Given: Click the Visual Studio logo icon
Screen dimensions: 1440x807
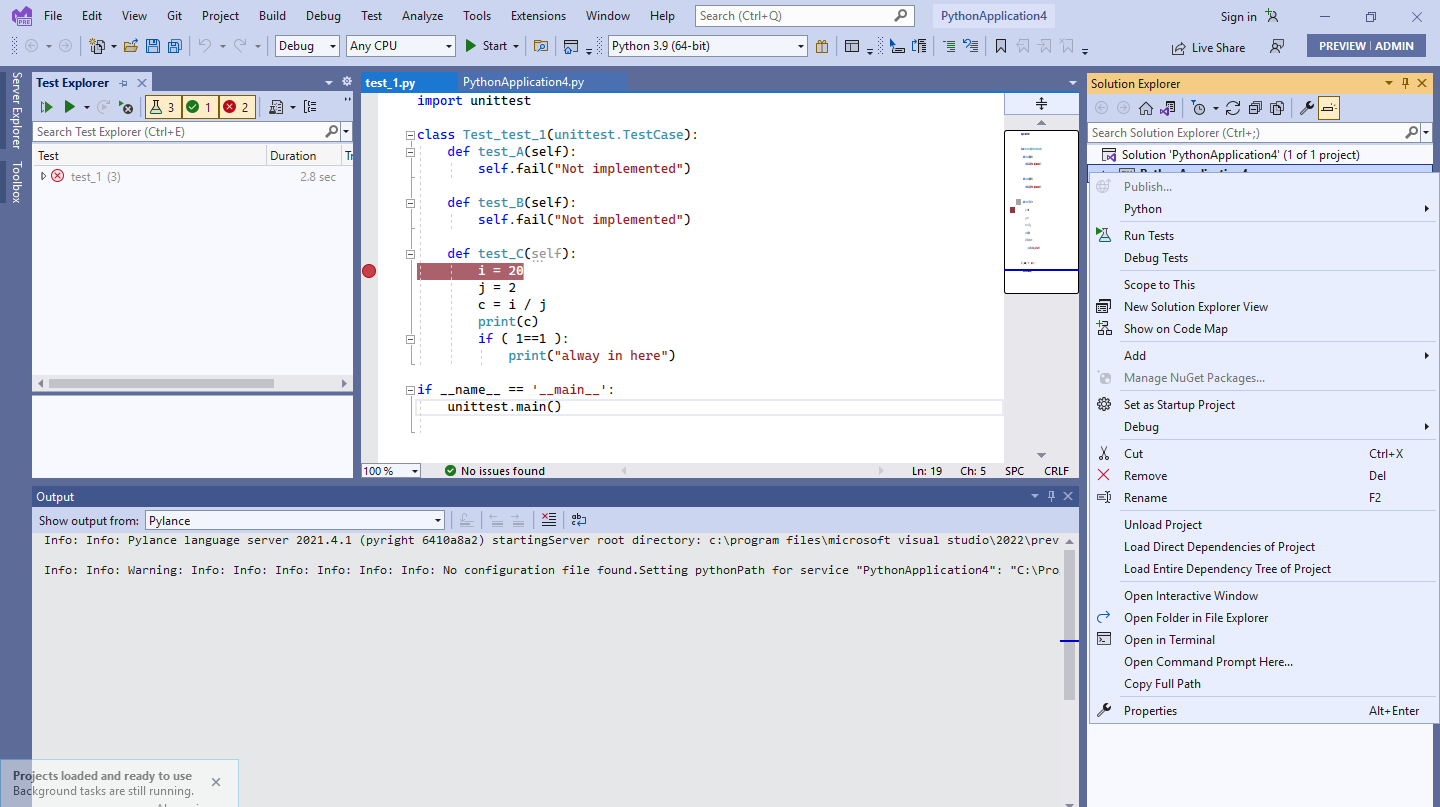Looking at the screenshot, I should pyautogui.click(x=21, y=16).
